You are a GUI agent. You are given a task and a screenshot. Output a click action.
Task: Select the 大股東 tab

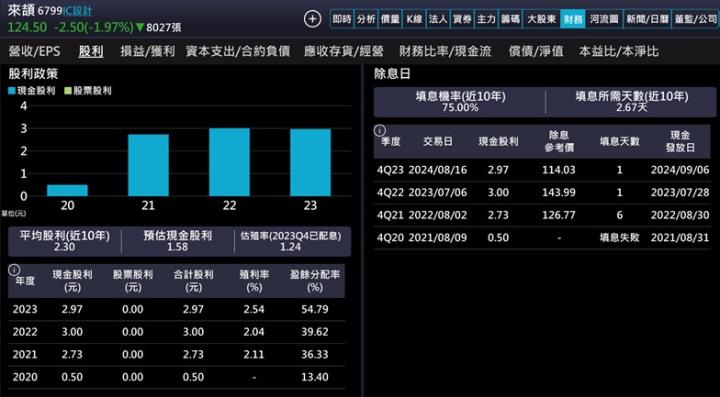click(x=541, y=19)
